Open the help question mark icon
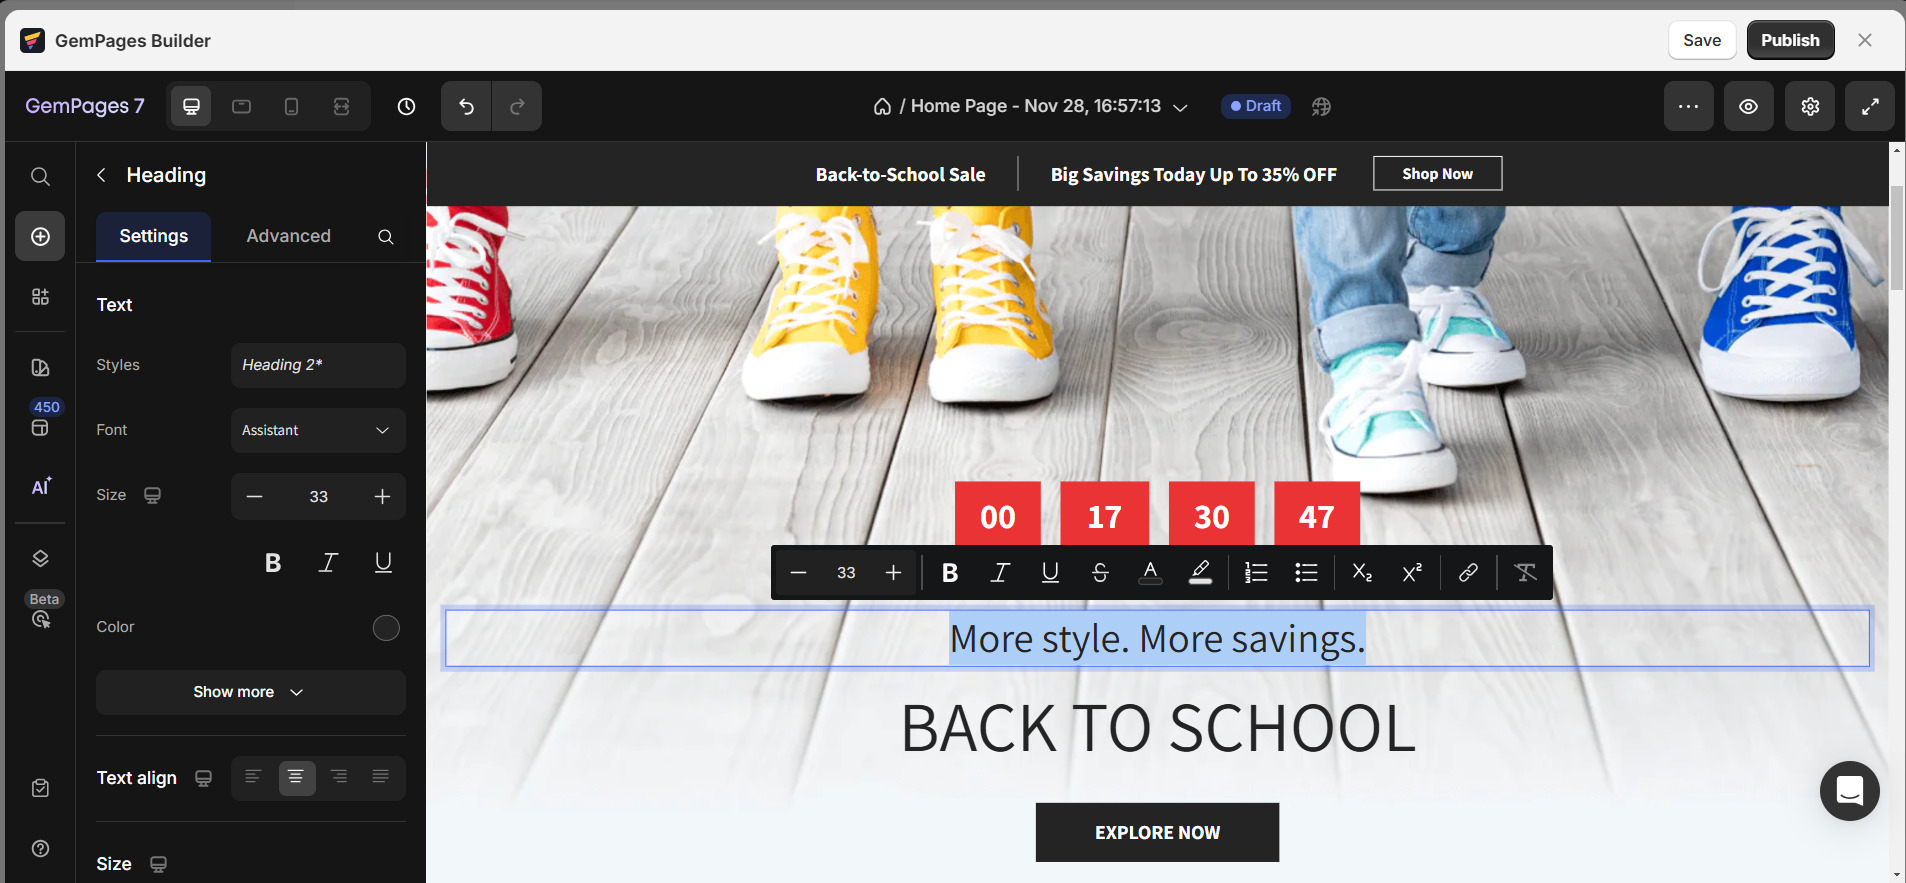The height and width of the screenshot is (883, 1906). [40, 848]
